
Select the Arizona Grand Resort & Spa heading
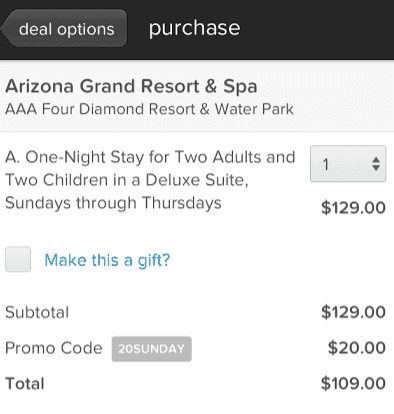(131, 87)
